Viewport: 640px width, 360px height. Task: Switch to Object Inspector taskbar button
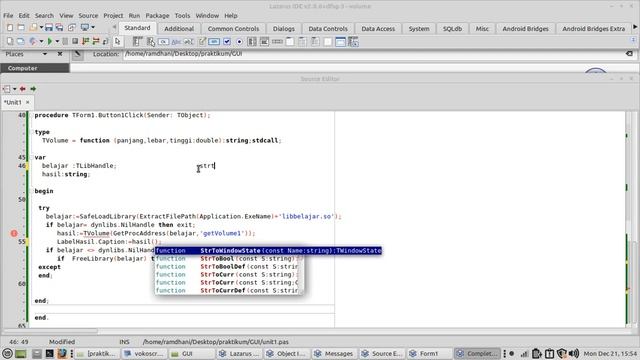pos(286,353)
